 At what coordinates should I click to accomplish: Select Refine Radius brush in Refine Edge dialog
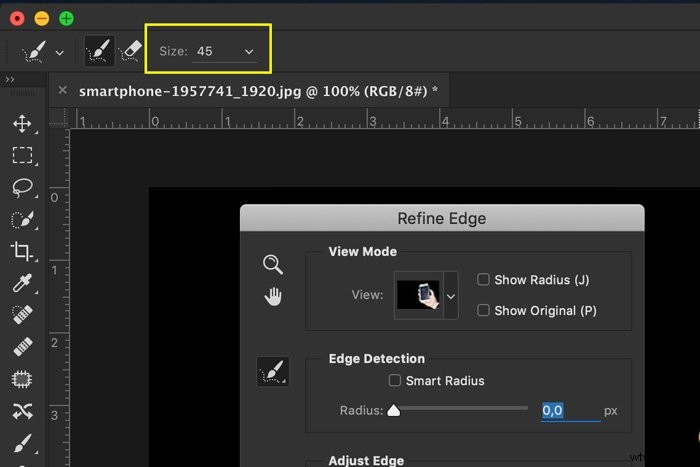tap(273, 371)
